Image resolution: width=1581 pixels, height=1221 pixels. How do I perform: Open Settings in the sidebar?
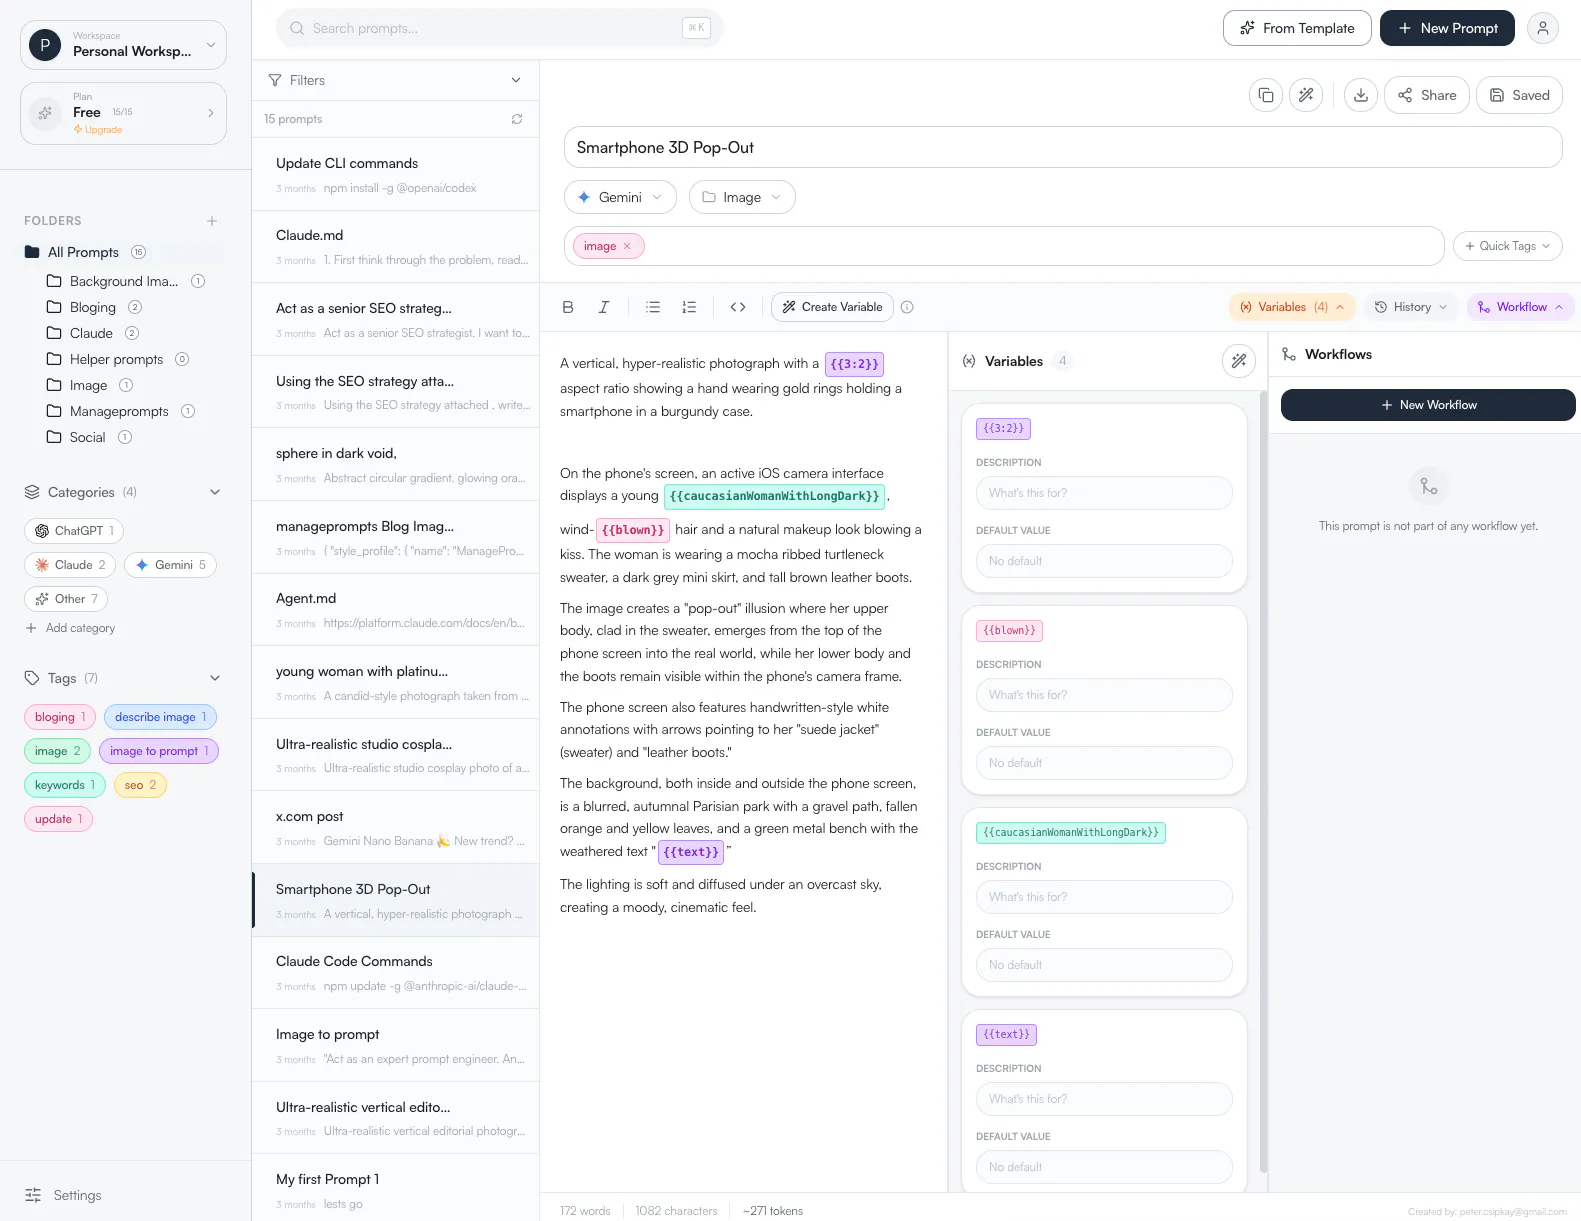(x=64, y=1195)
